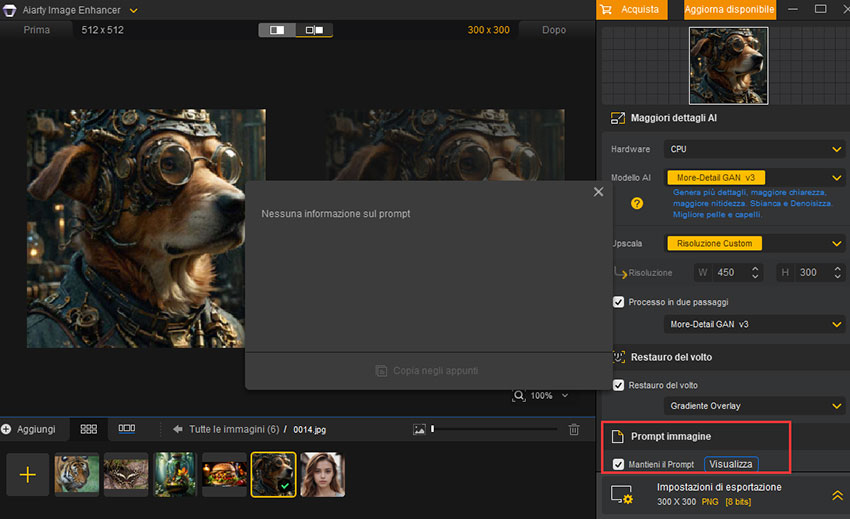Click the width field stepper arrows
The height and width of the screenshot is (519, 850).
pyautogui.click(x=755, y=272)
